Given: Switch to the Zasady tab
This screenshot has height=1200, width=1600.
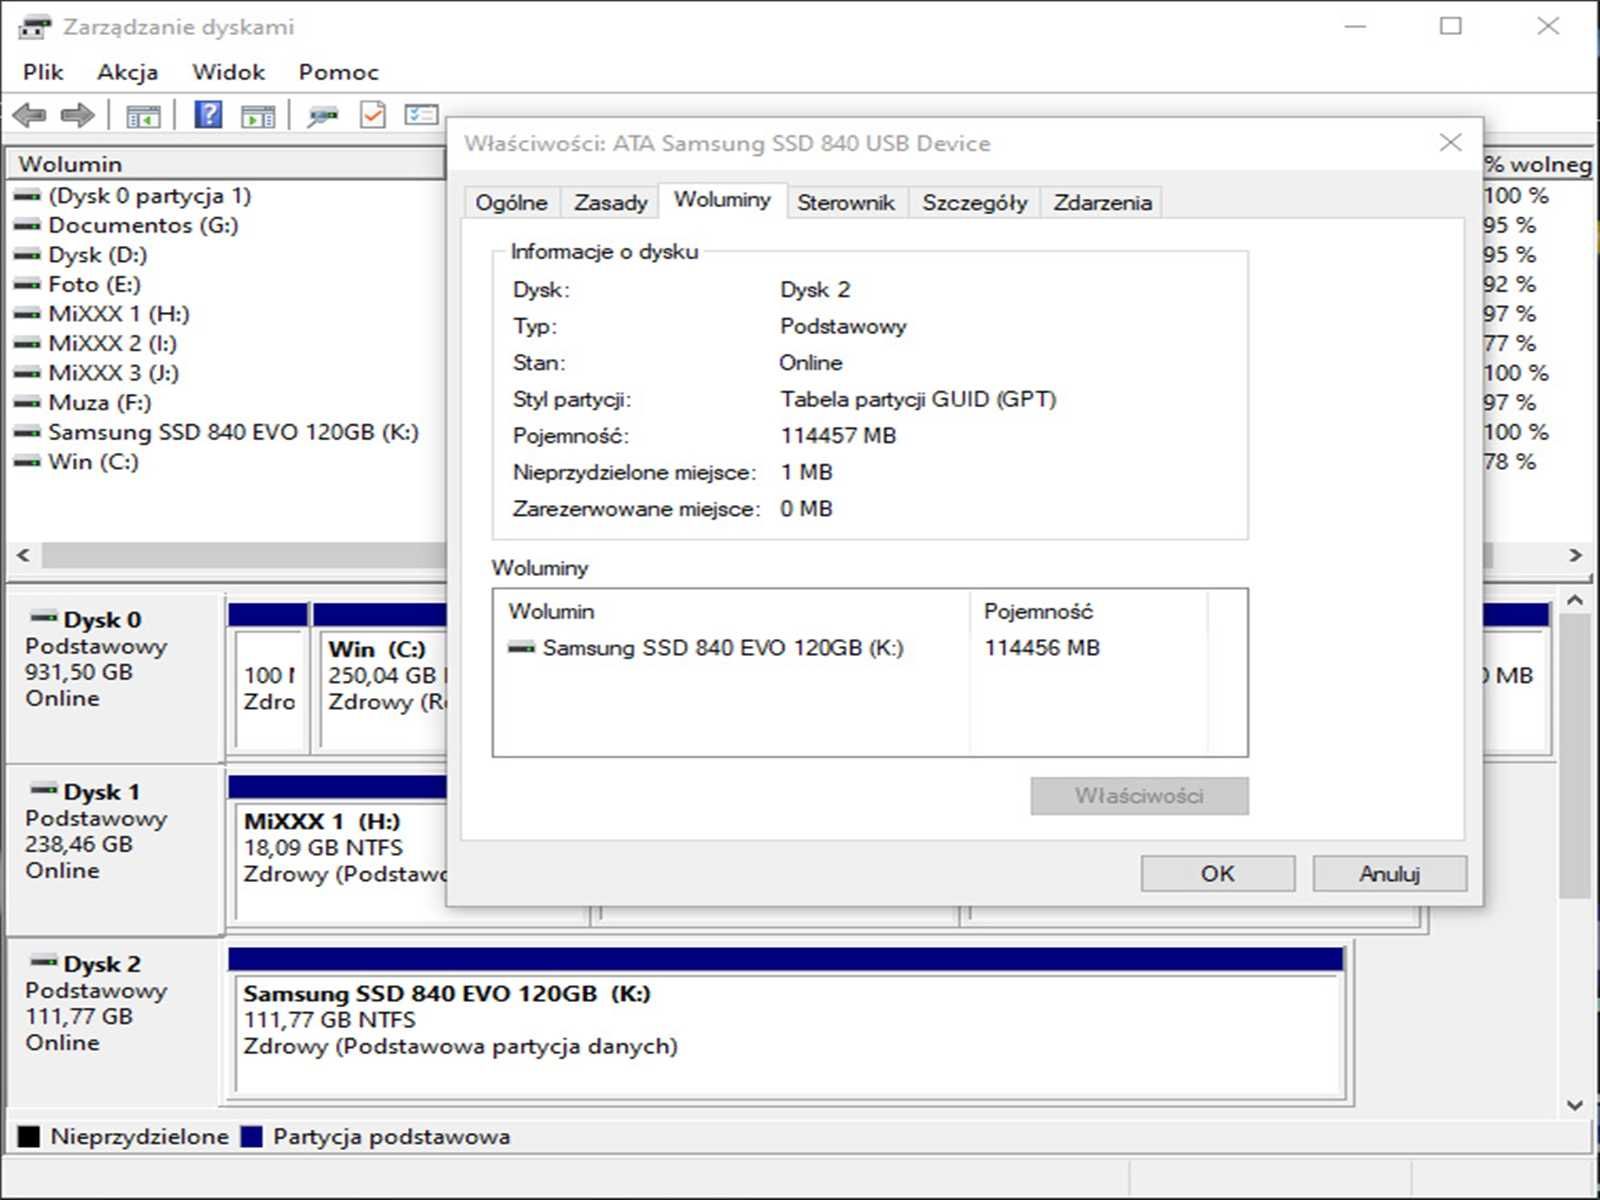Looking at the screenshot, I should pos(610,203).
